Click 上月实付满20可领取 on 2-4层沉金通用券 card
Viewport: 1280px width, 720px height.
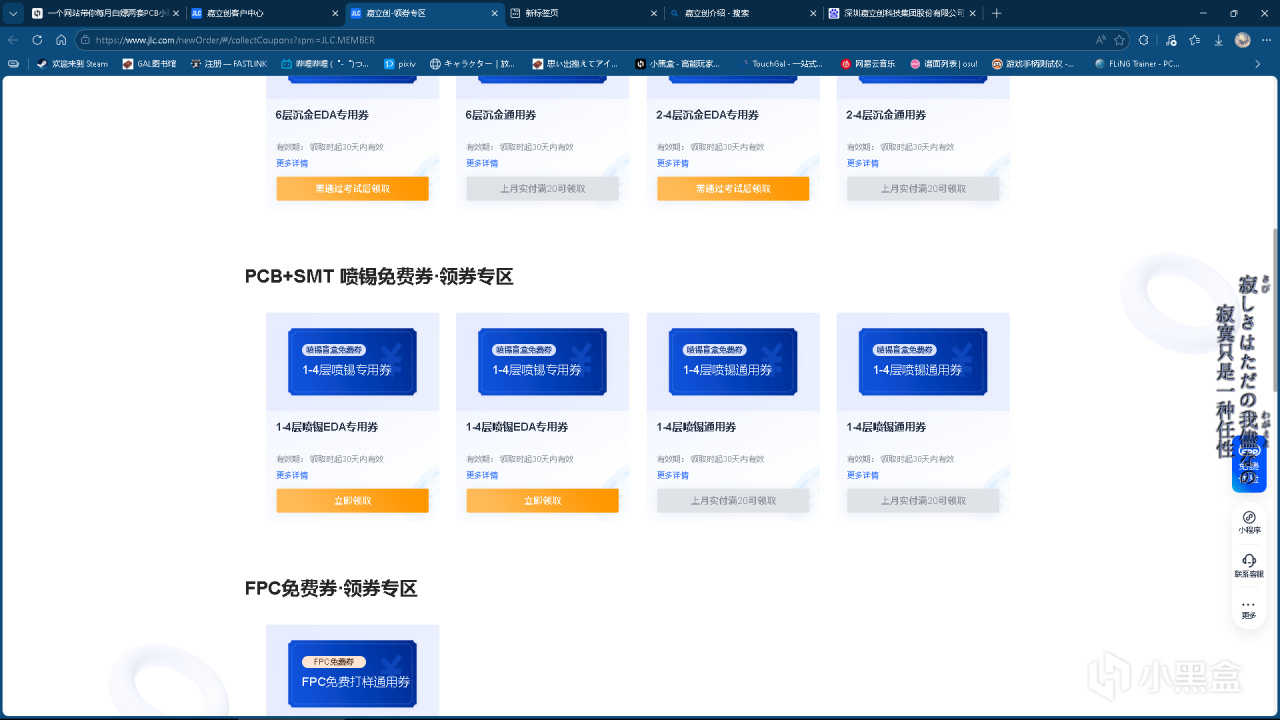pos(923,188)
